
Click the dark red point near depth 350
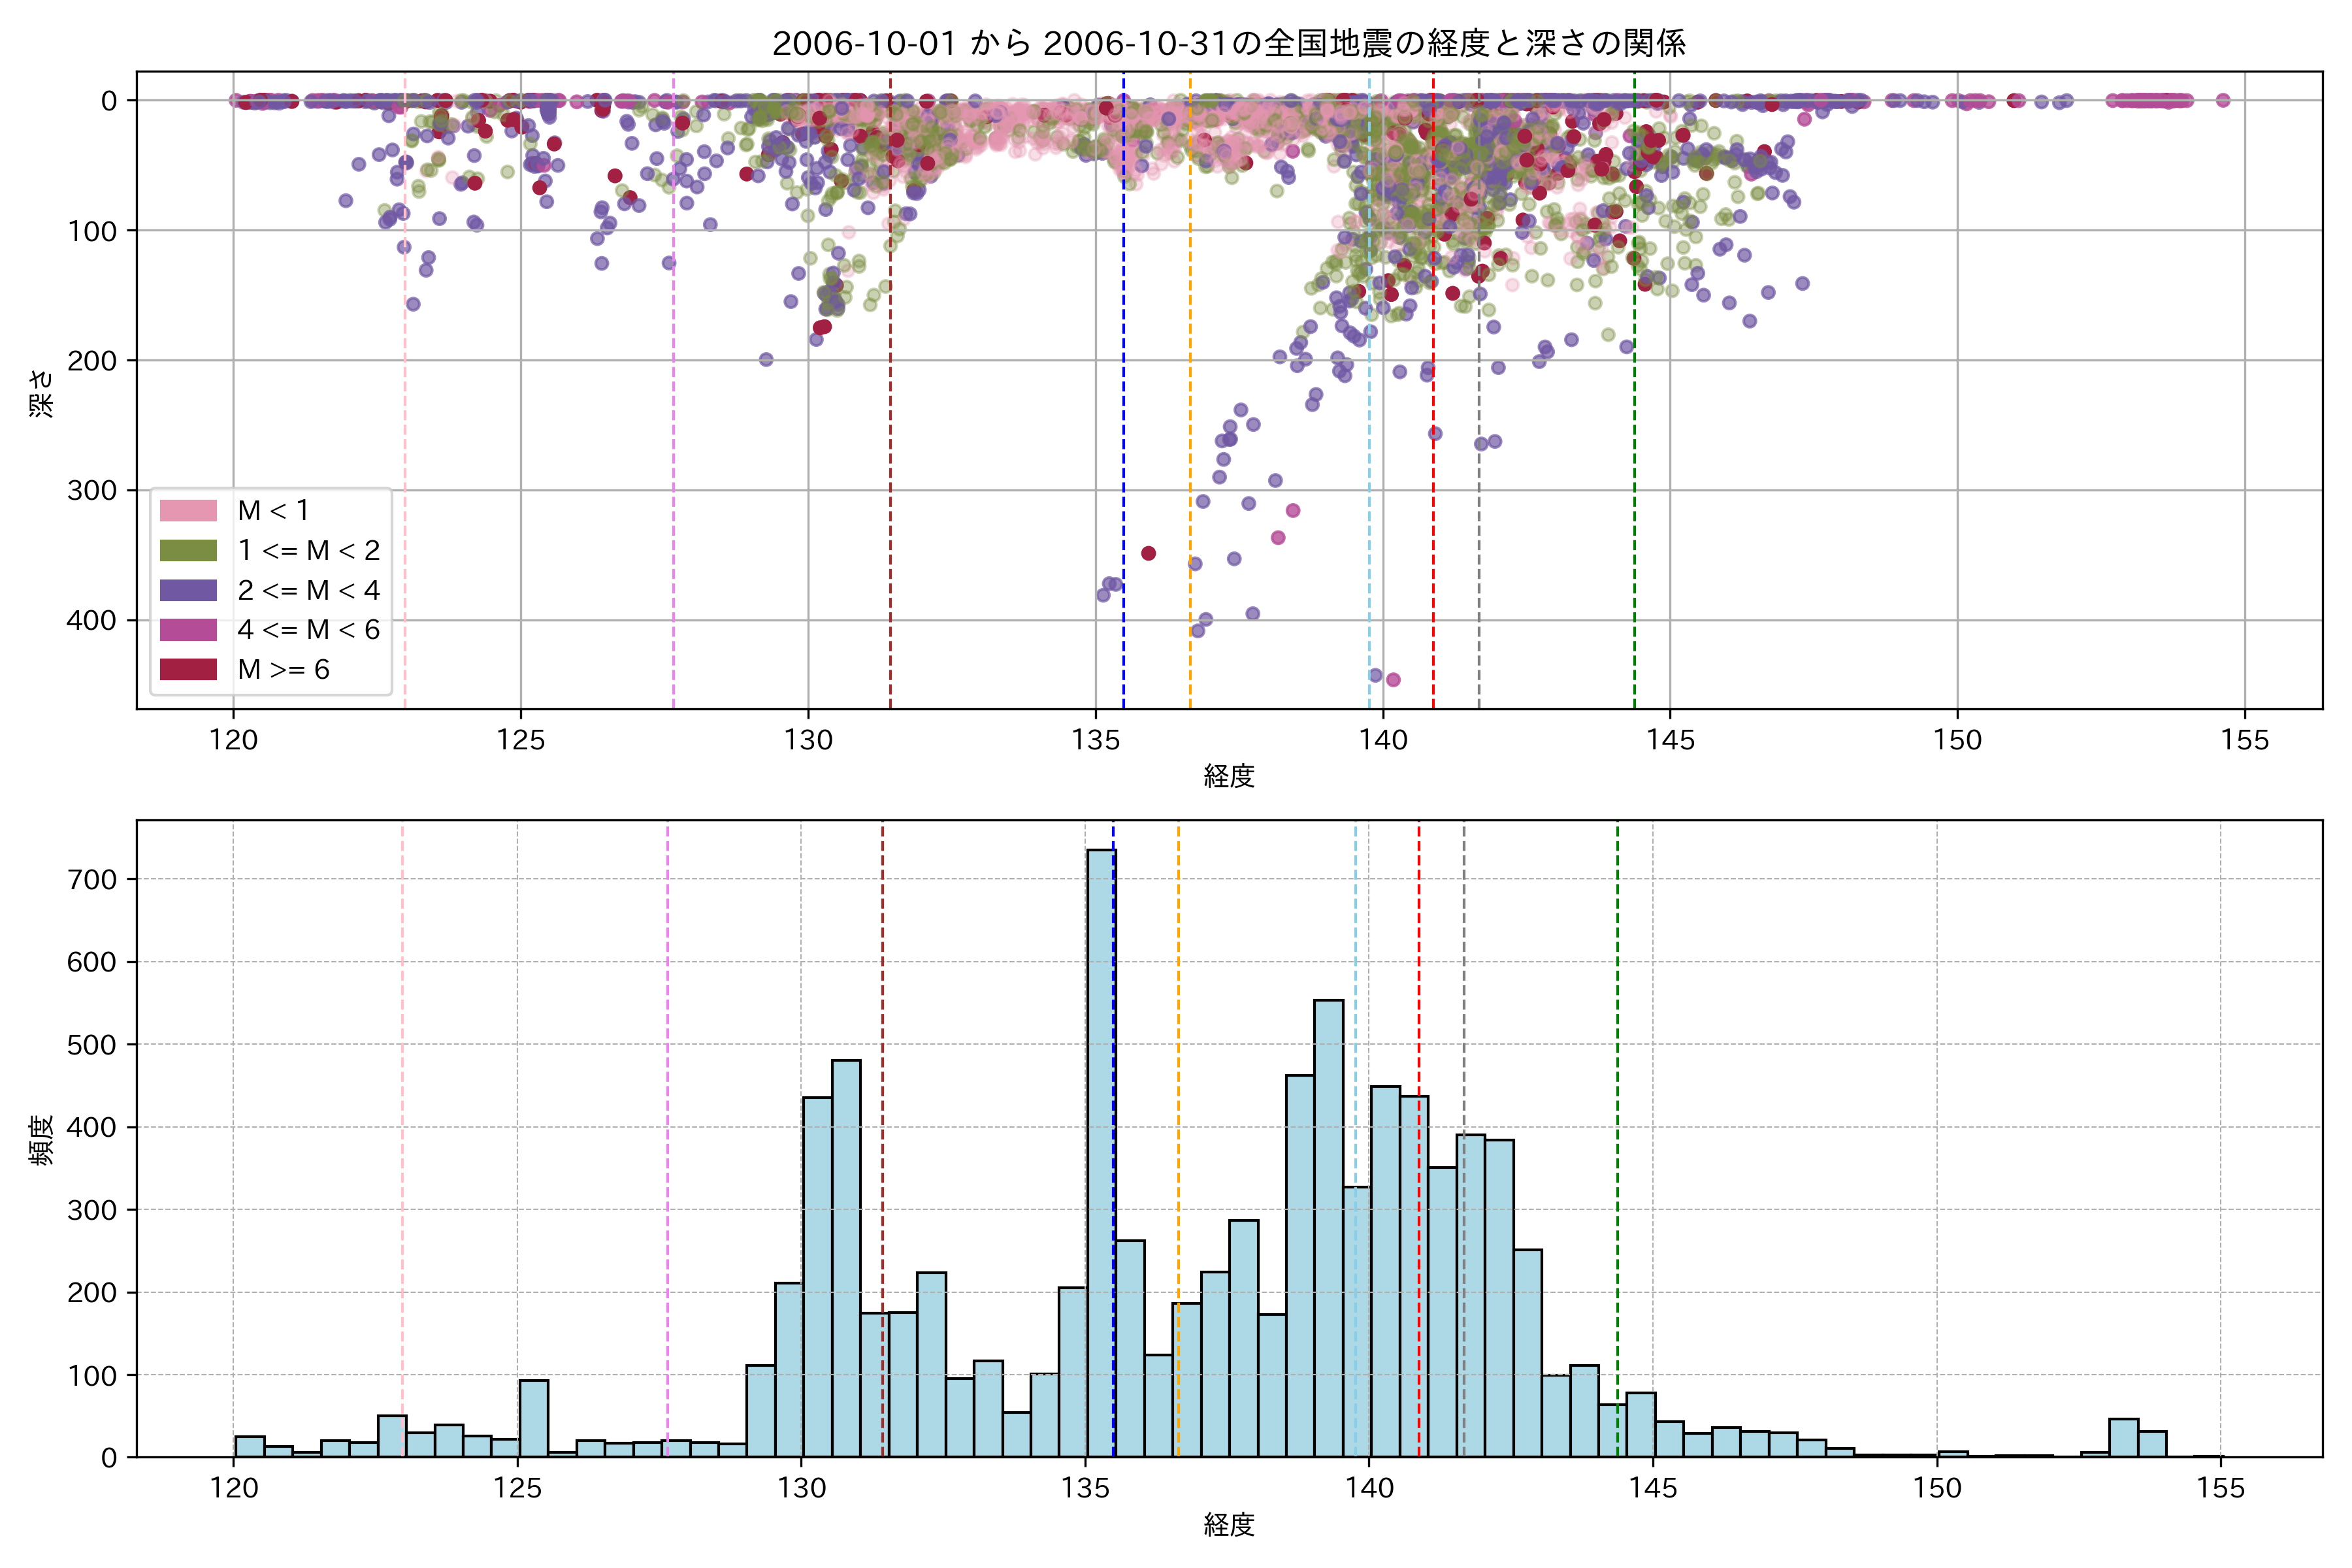[1148, 553]
